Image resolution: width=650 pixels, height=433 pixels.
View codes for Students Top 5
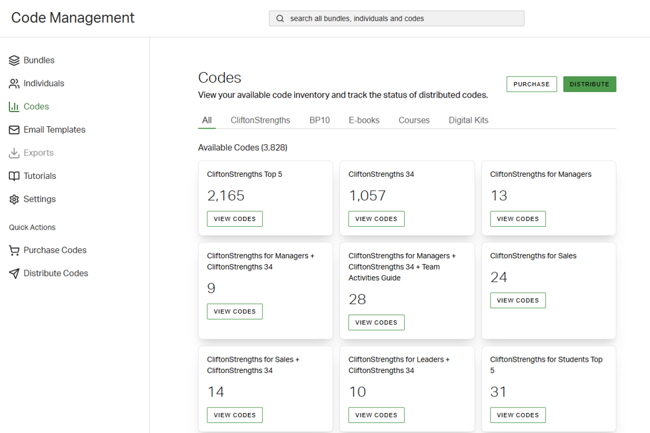coord(518,415)
